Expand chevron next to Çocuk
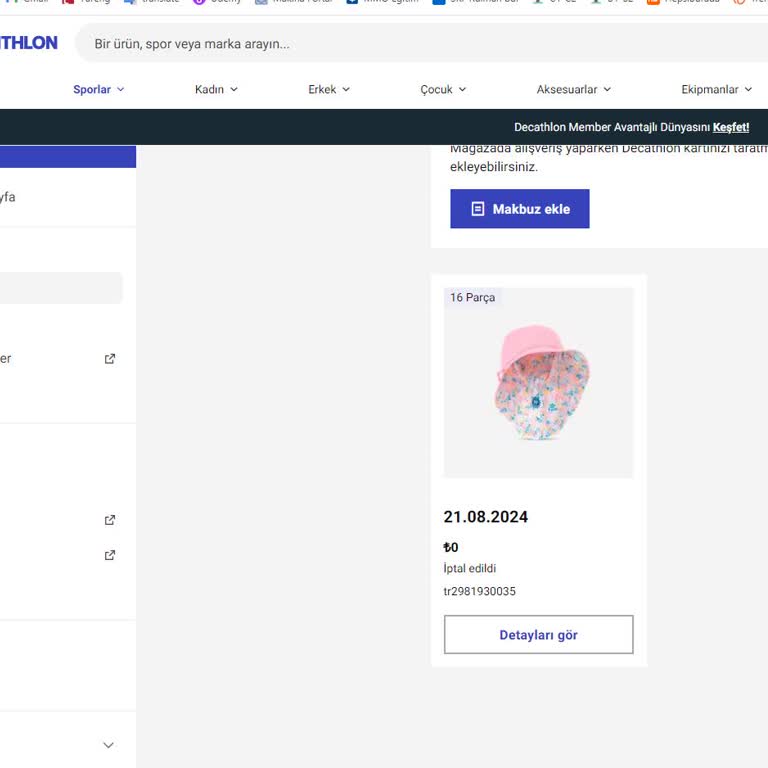 (x=462, y=89)
